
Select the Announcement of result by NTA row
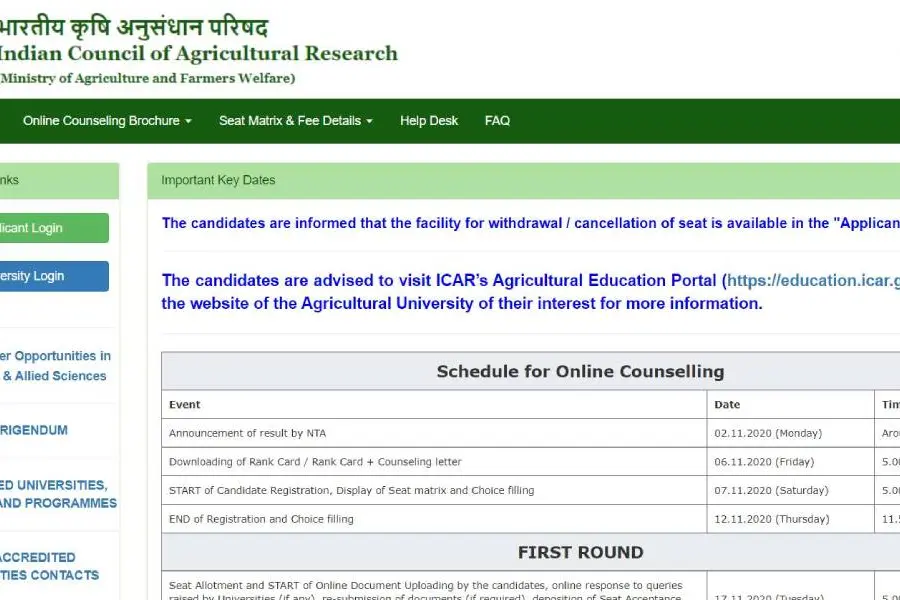[247, 433]
